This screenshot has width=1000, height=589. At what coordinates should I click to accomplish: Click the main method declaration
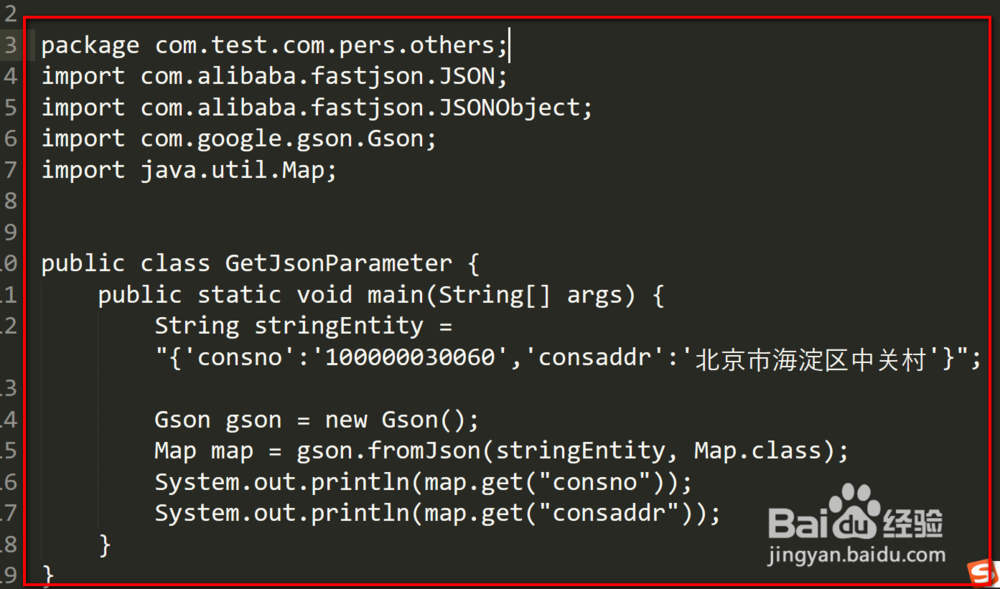click(380, 295)
